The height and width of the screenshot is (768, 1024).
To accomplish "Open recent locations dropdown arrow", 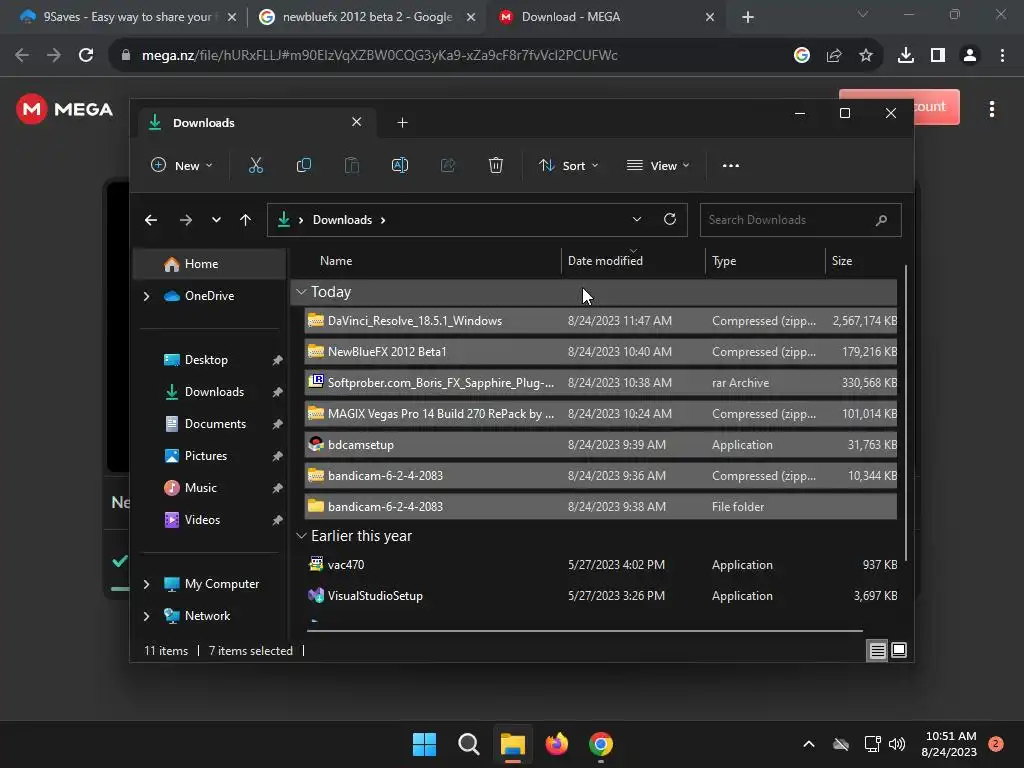I will 216,220.
